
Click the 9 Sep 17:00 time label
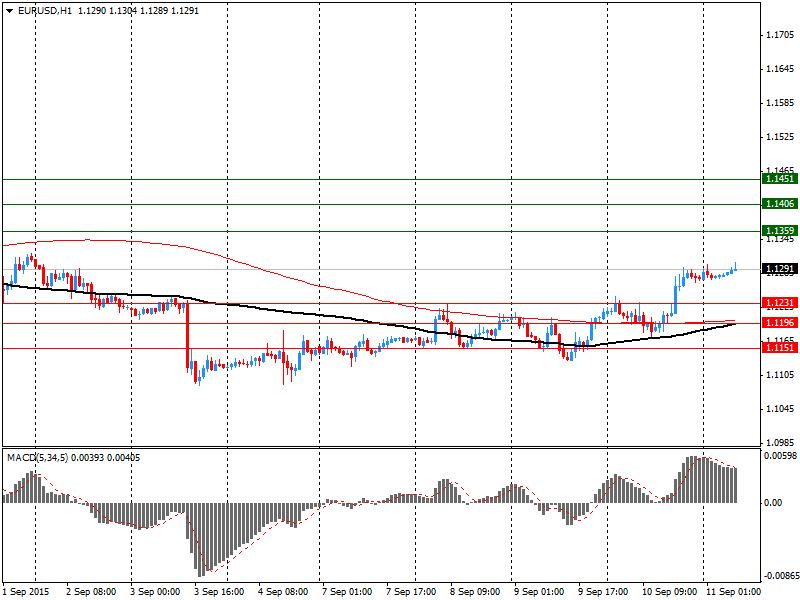click(x=603, y=592)
